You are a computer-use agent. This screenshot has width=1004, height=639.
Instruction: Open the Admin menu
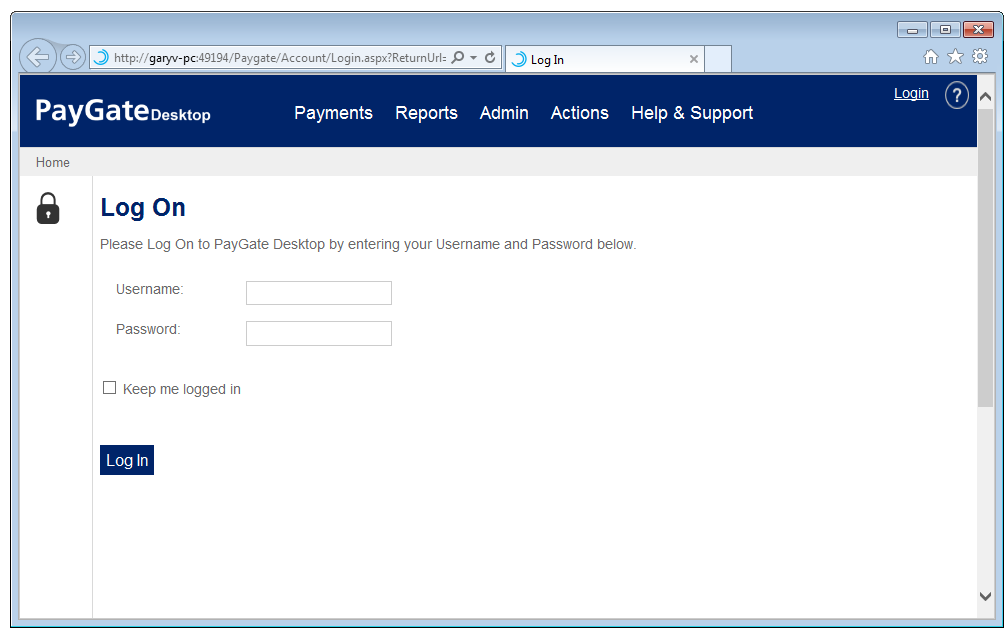504,113
